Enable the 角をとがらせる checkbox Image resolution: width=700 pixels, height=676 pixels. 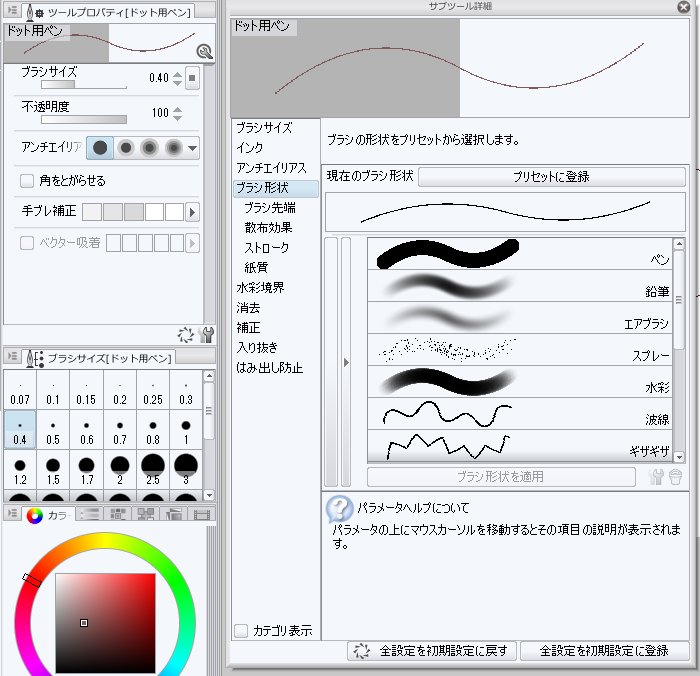28,181
